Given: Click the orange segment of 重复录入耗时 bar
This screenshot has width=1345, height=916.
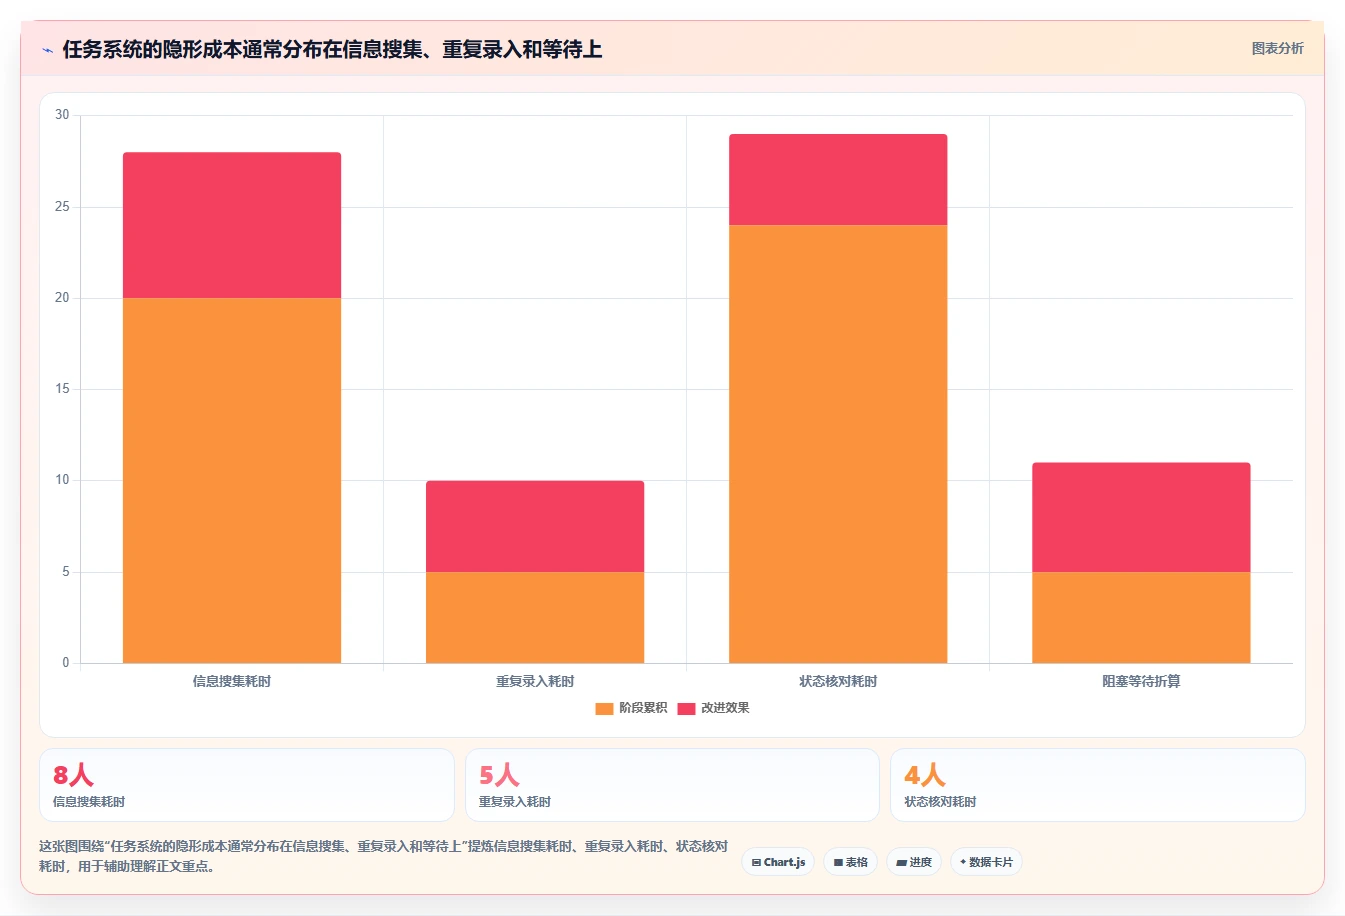Looking at the screenshot, I should [x=535, y=617].
